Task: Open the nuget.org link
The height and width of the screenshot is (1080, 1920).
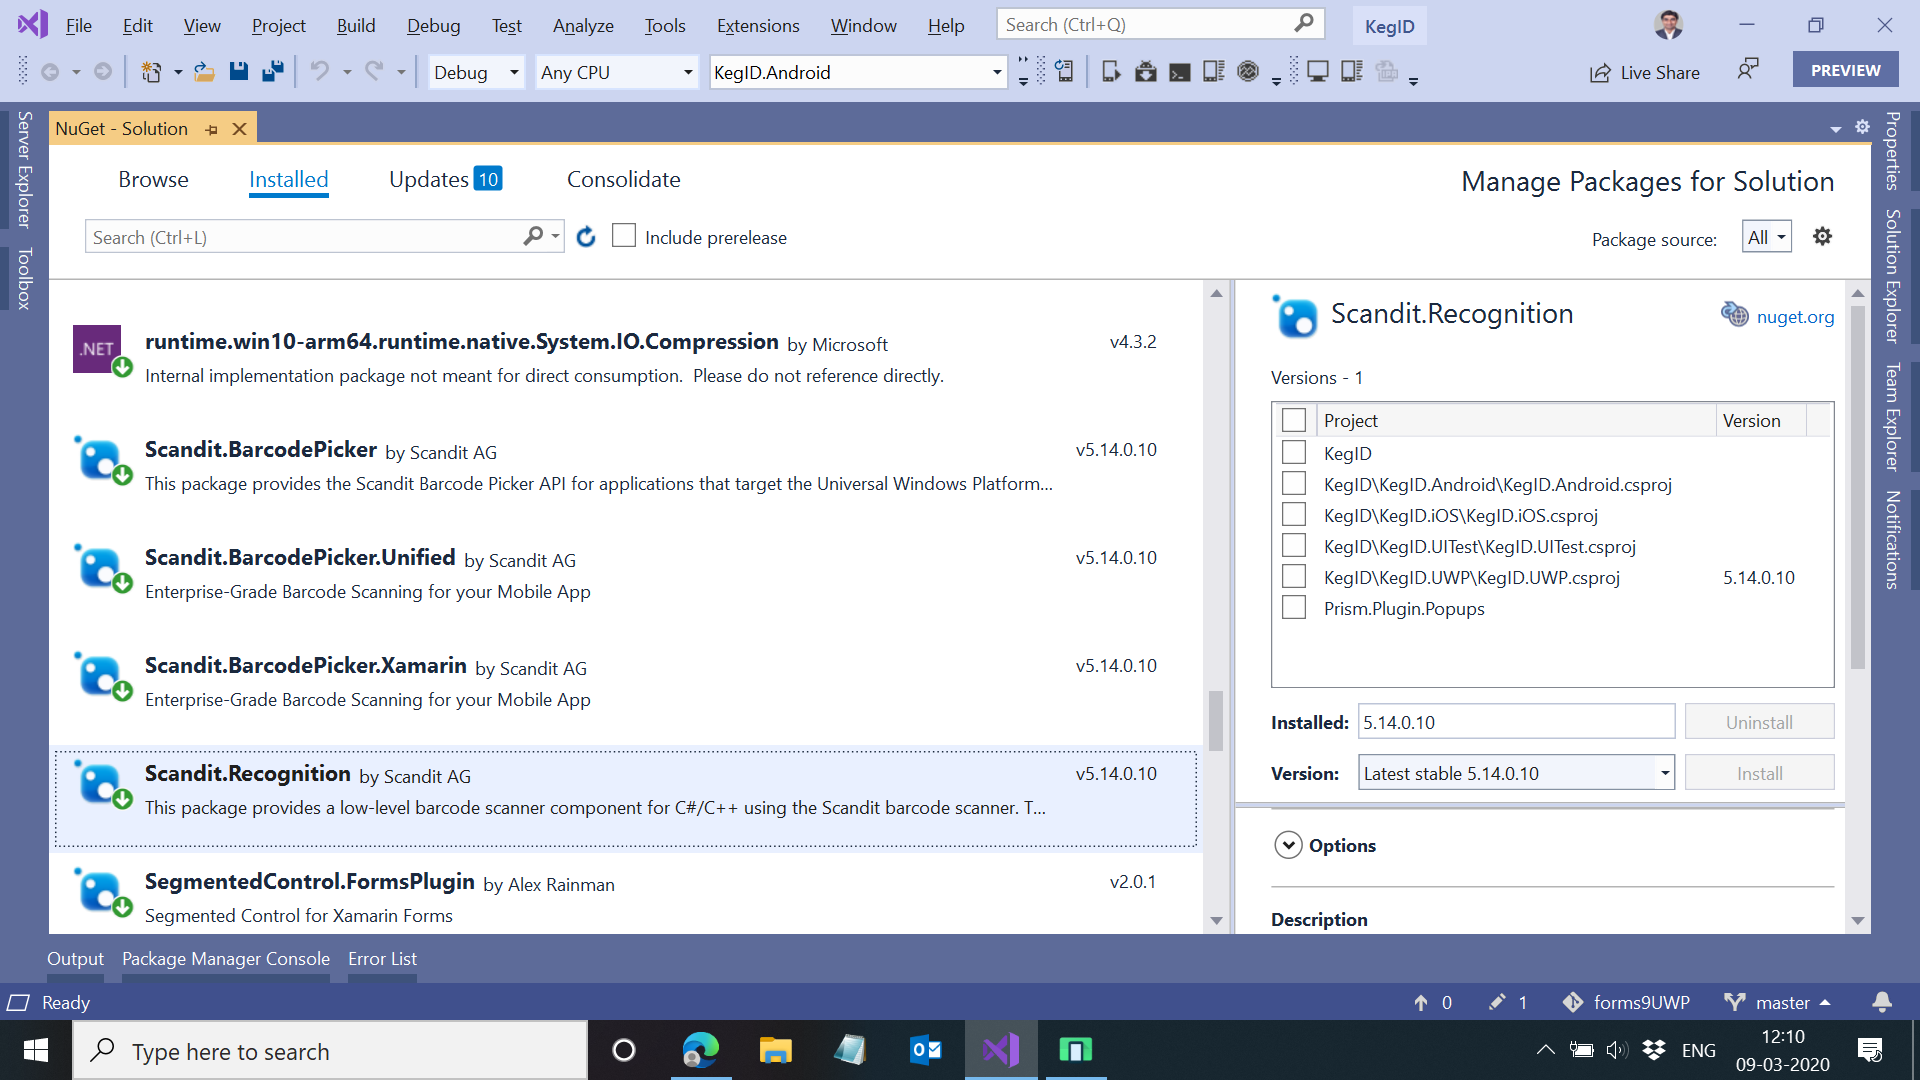Action: 1795,317
